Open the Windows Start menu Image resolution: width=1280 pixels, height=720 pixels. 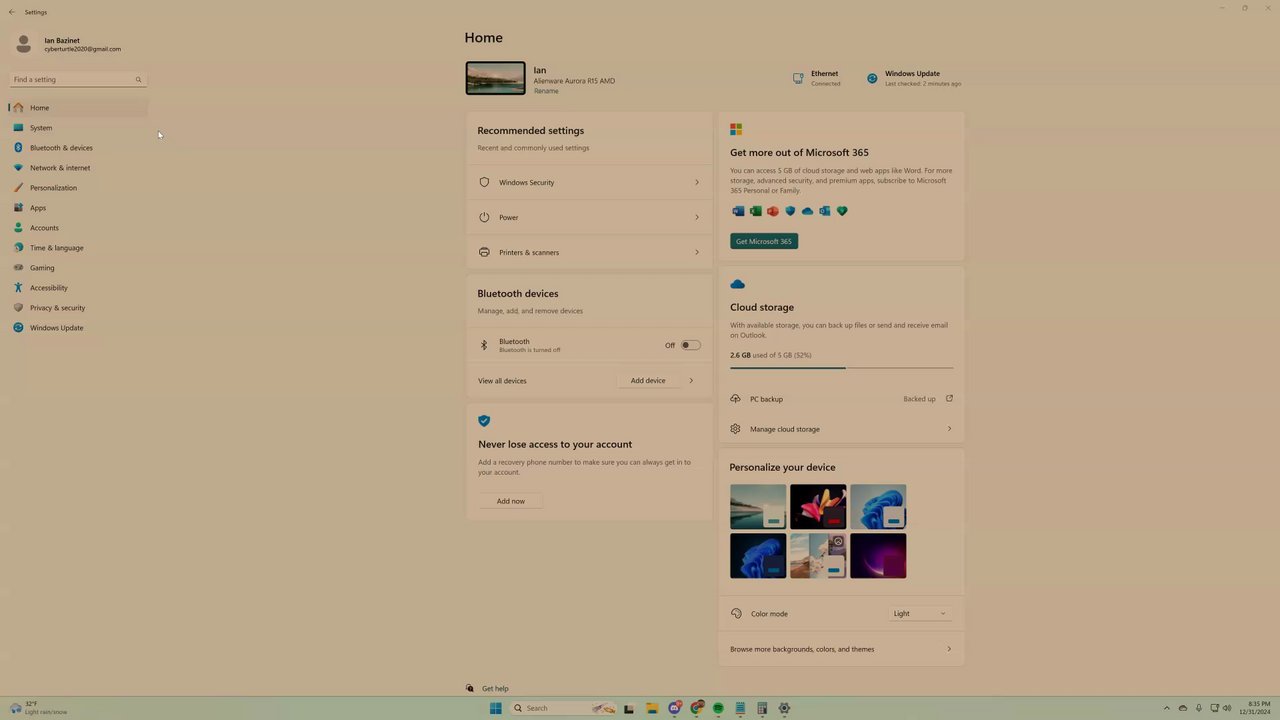pyautogui.click(x=496, y=708)
